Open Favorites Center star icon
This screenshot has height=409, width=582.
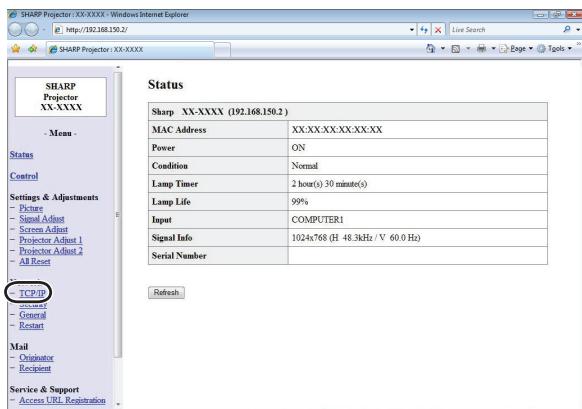pos(16,49)
